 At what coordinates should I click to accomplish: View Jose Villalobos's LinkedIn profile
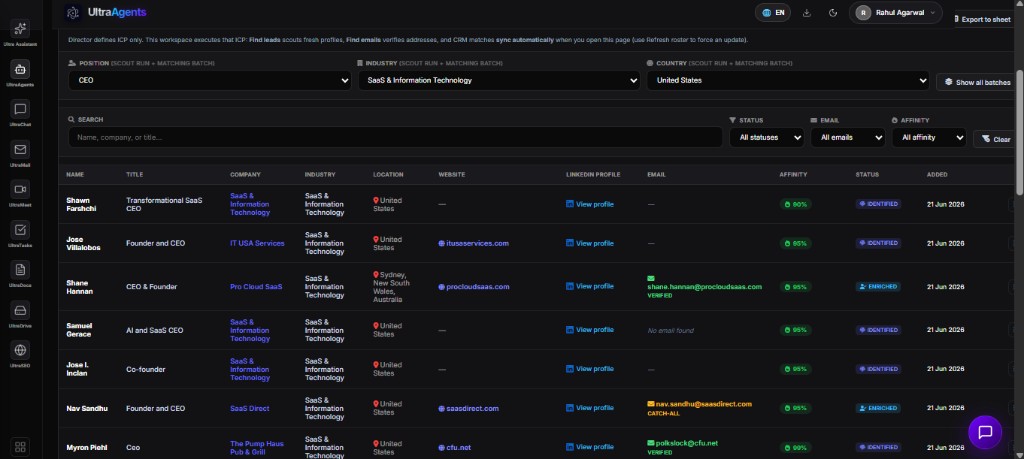point(590,243)
